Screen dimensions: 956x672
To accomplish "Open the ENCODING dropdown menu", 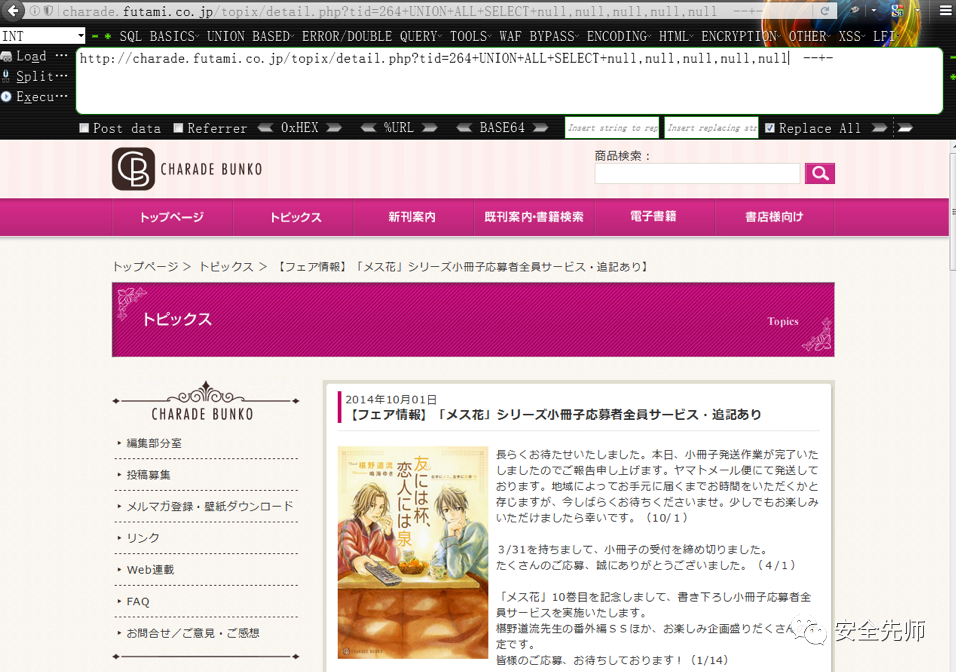I will (x=619, y=37).
